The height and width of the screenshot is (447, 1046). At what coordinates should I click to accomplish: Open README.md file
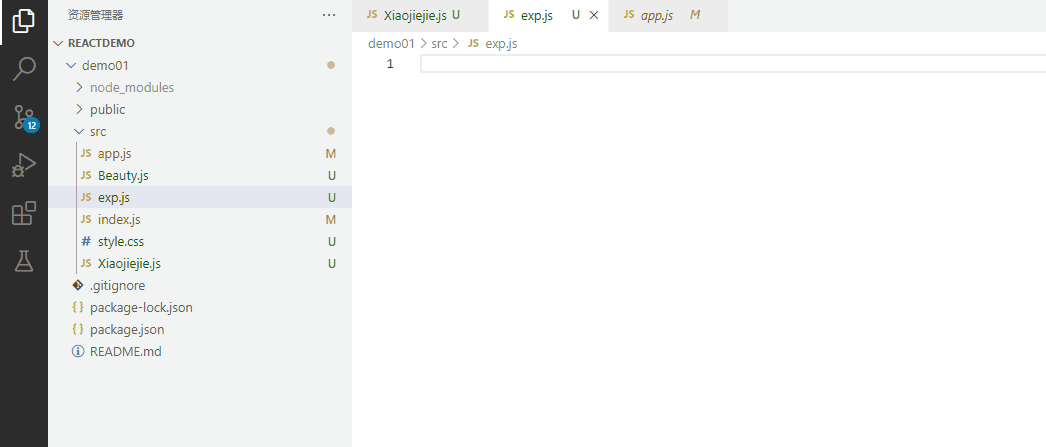click(x=200, y=351)
